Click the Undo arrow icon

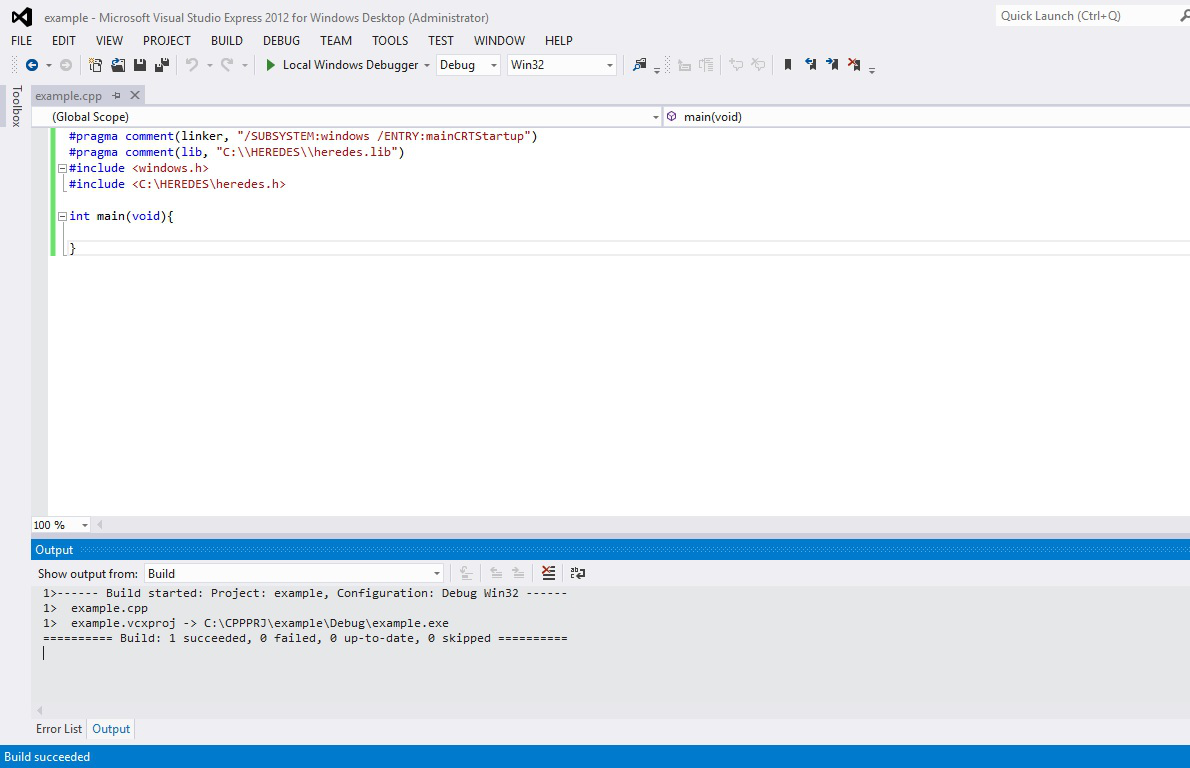click(192, 65)
